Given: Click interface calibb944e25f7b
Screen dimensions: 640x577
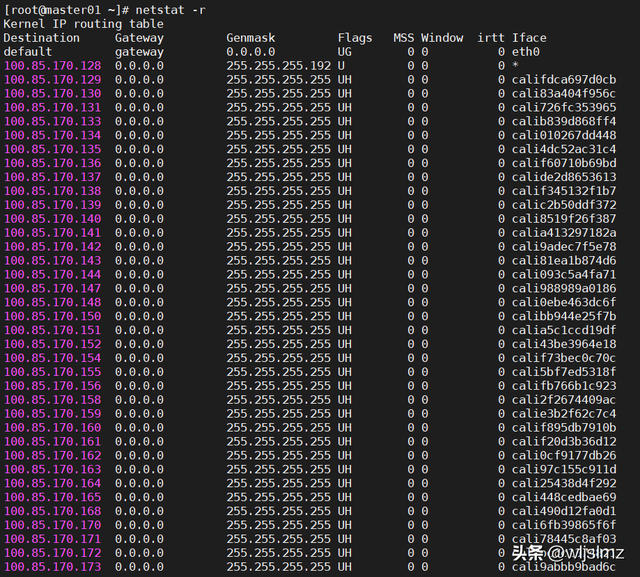Looking at the screenshot, I should pos(564,316).
